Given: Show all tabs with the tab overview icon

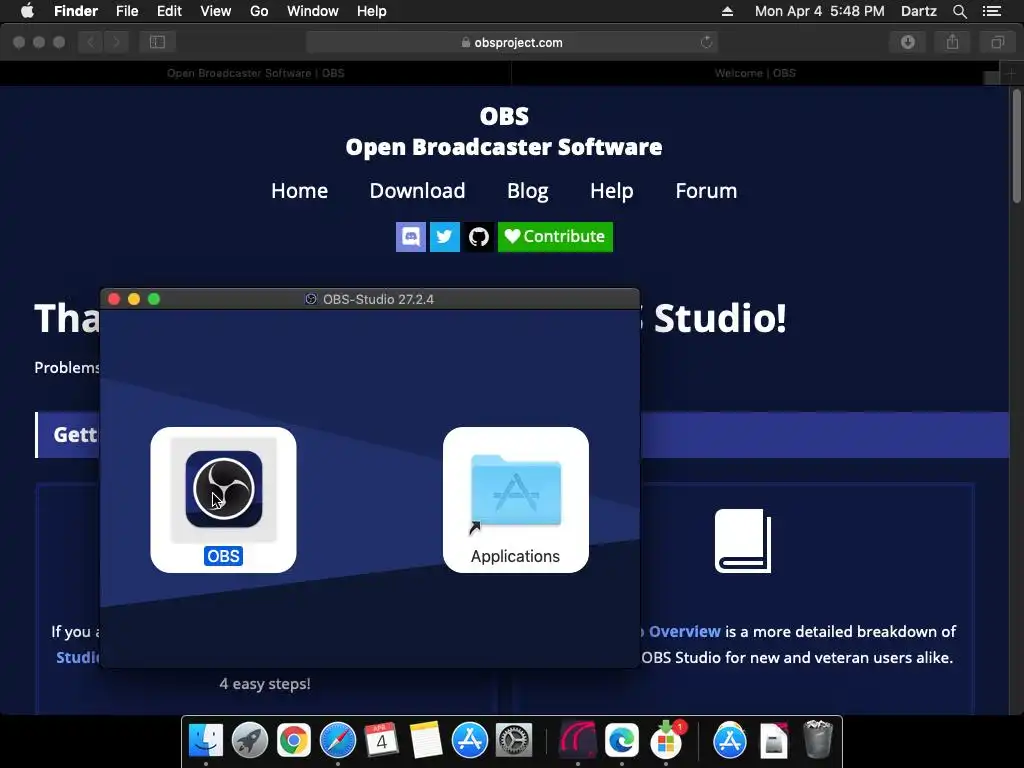Looking at the screenshot, I should point(997,42).
